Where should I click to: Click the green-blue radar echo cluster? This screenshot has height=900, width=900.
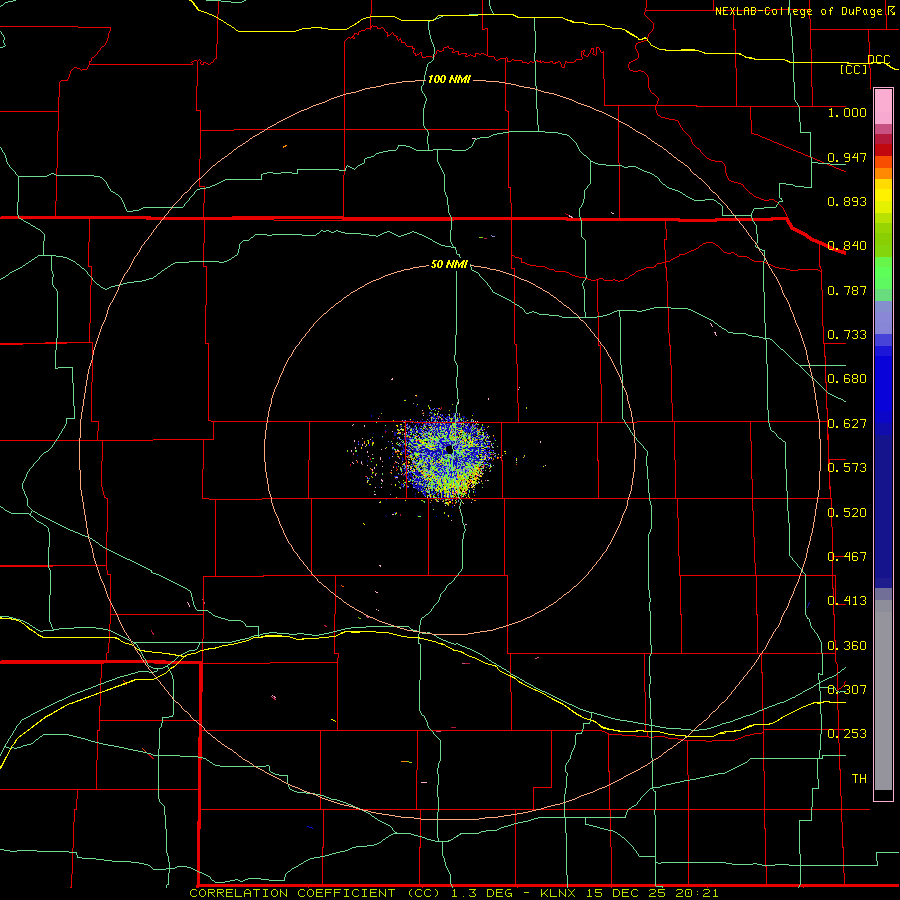coord(448,456)
